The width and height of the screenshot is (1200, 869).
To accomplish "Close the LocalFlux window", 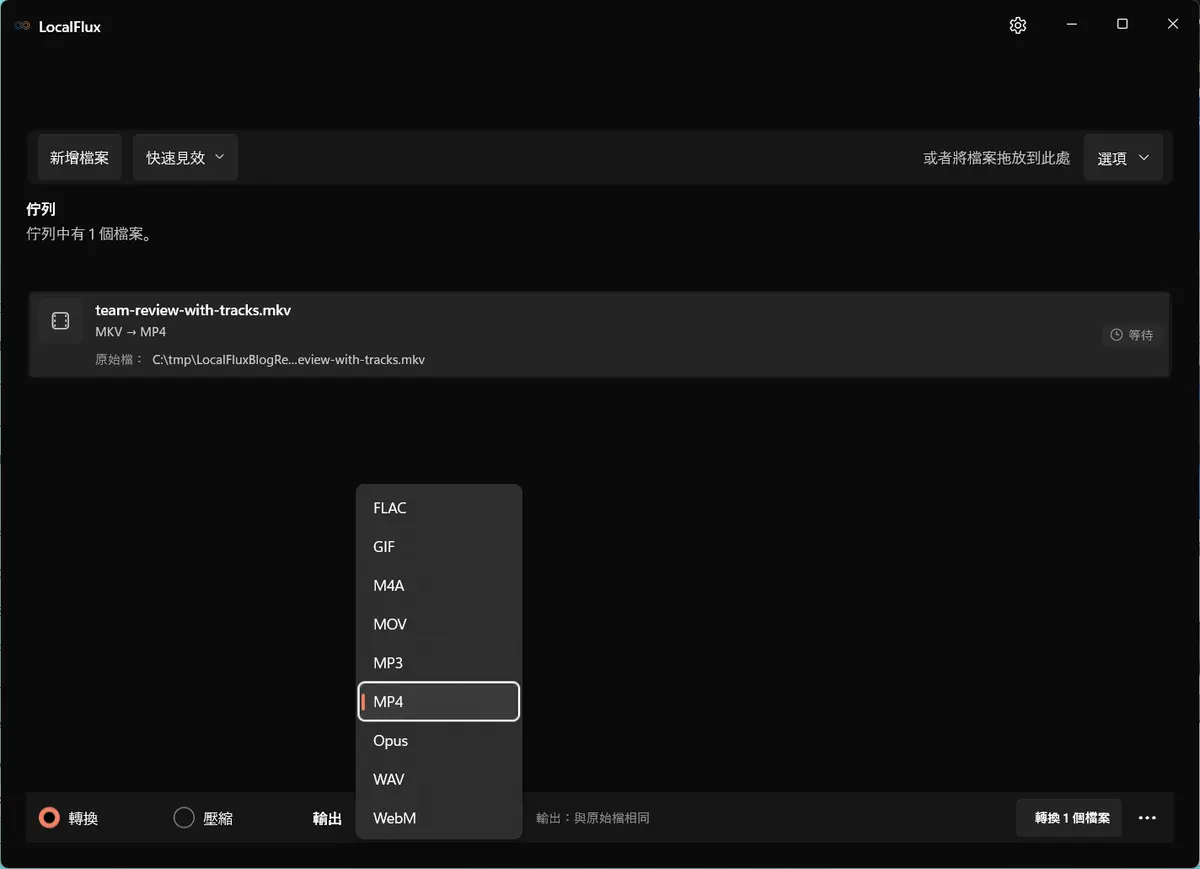I will pos(1173,25).
